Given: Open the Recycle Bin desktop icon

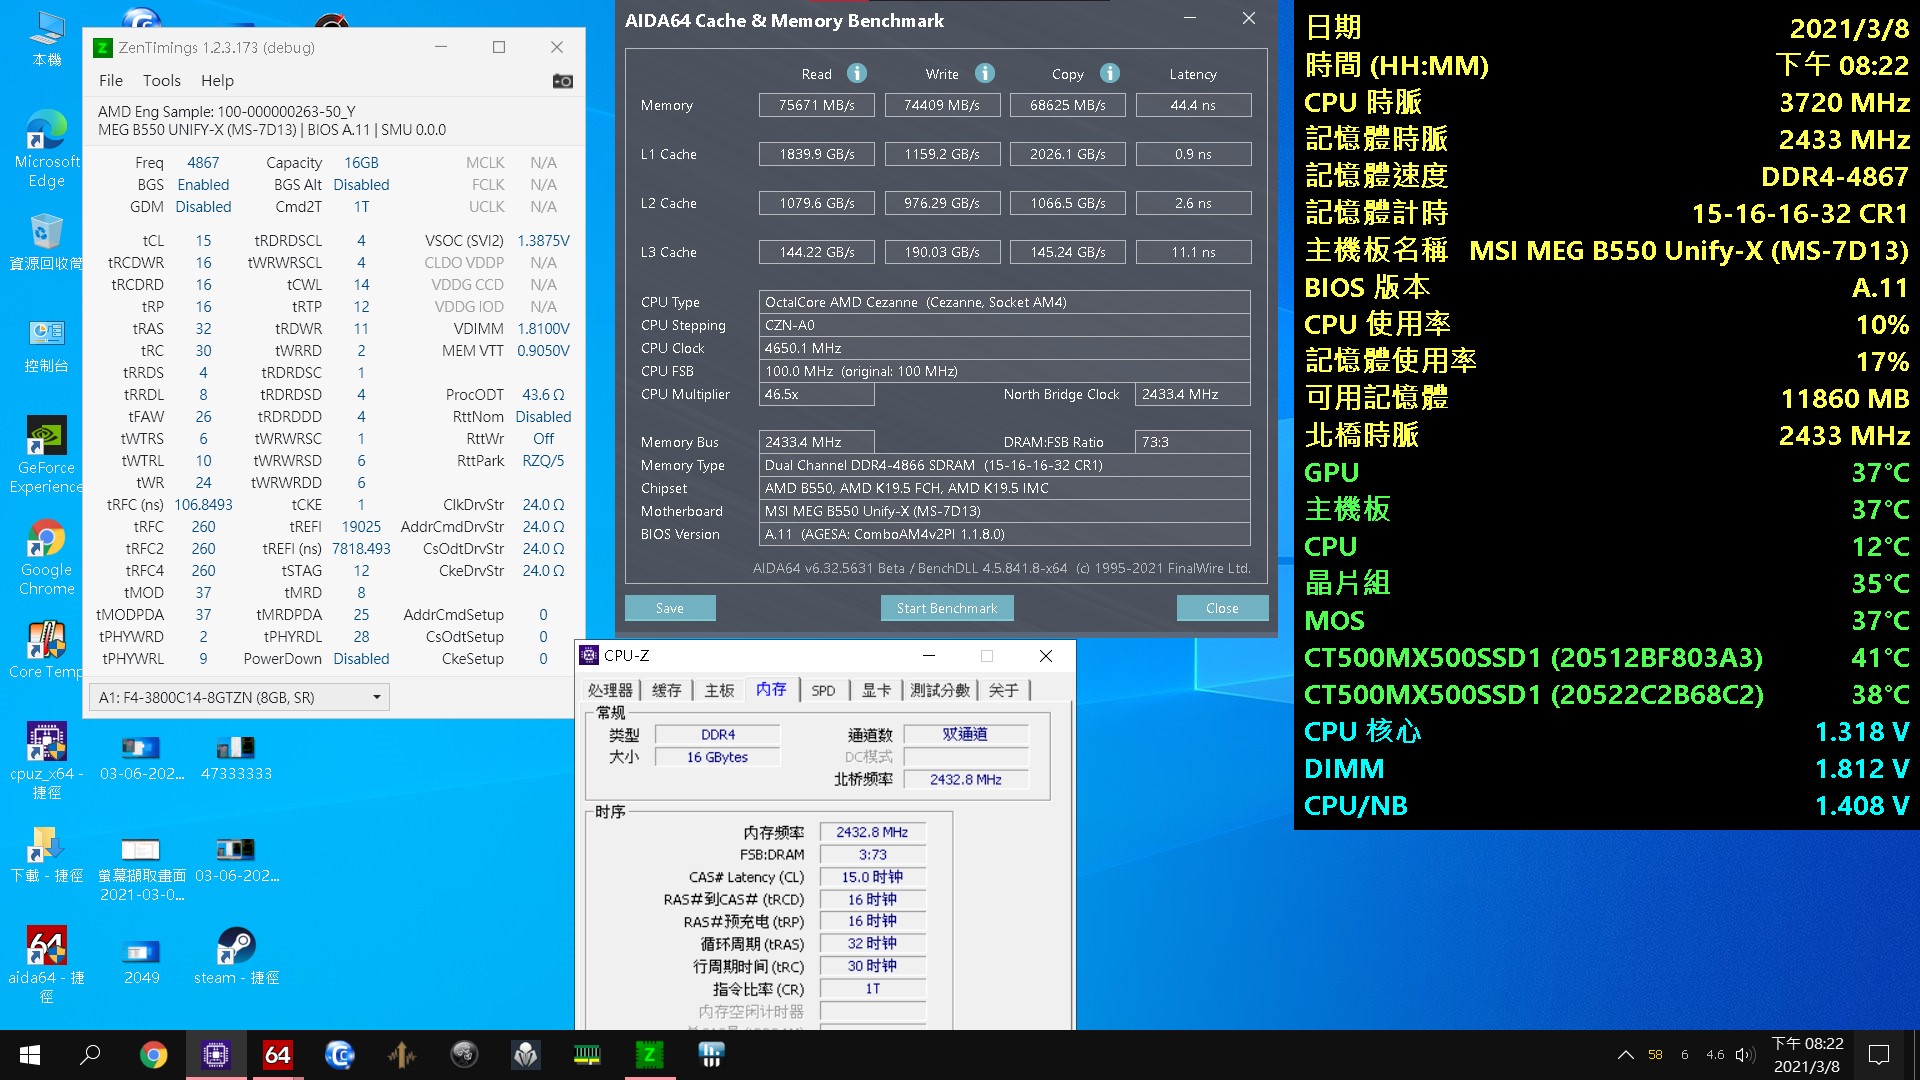Looking at the screenshot, I should [x=46, y=242].
